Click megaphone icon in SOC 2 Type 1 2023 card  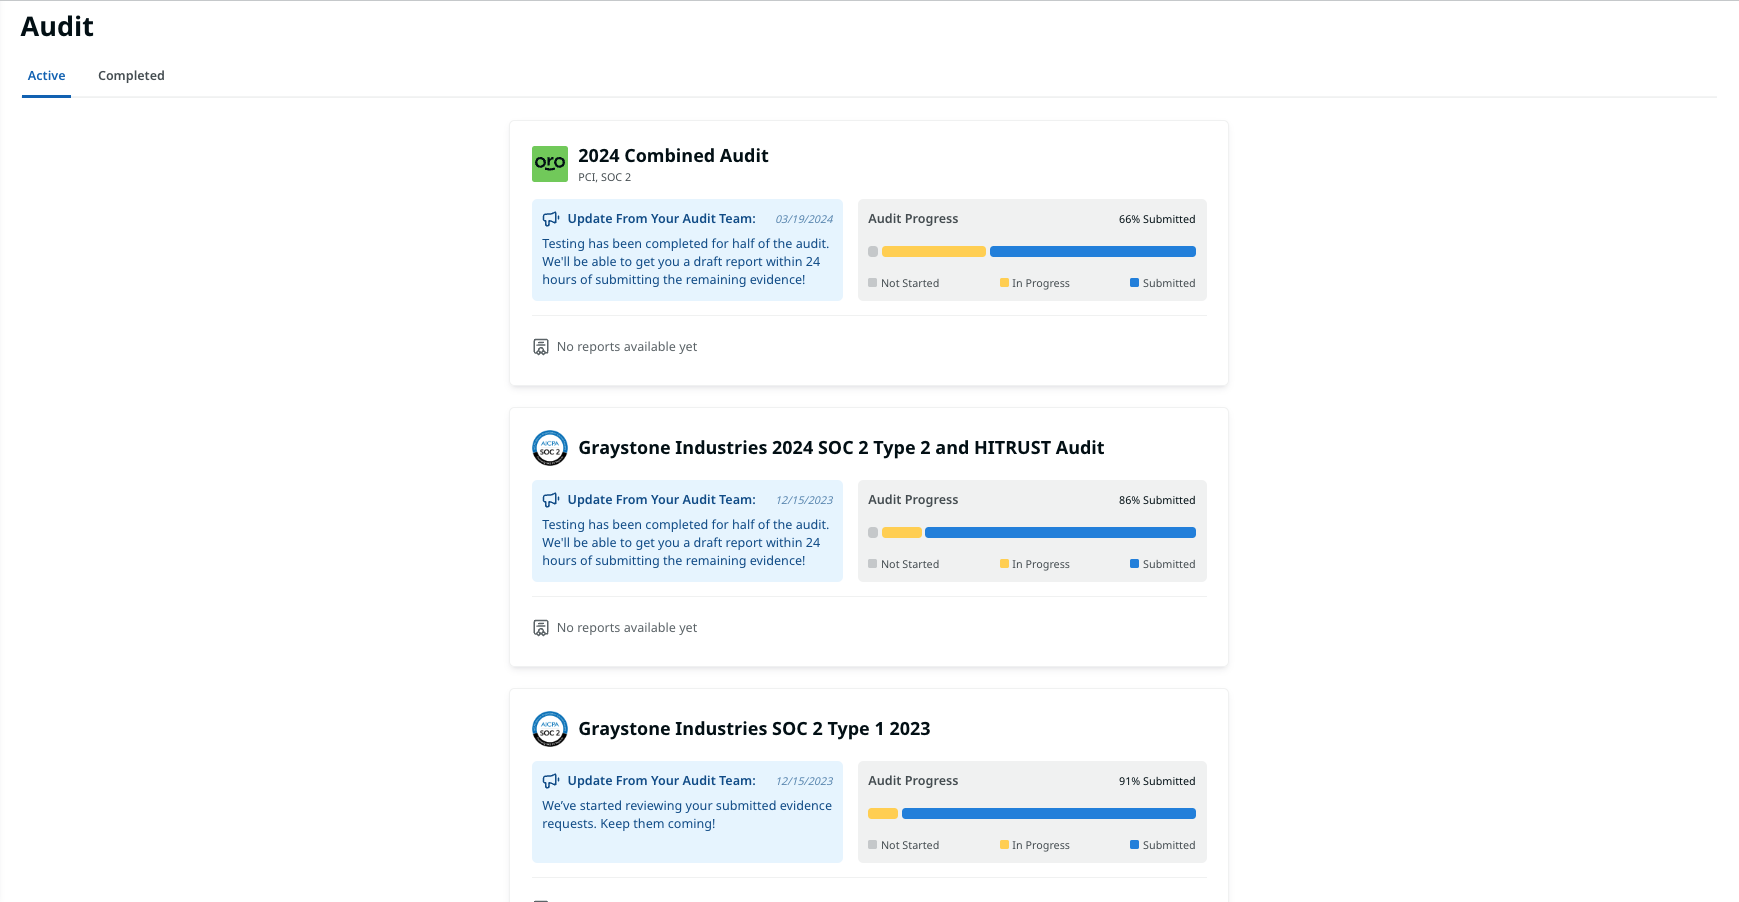point(551,781)
